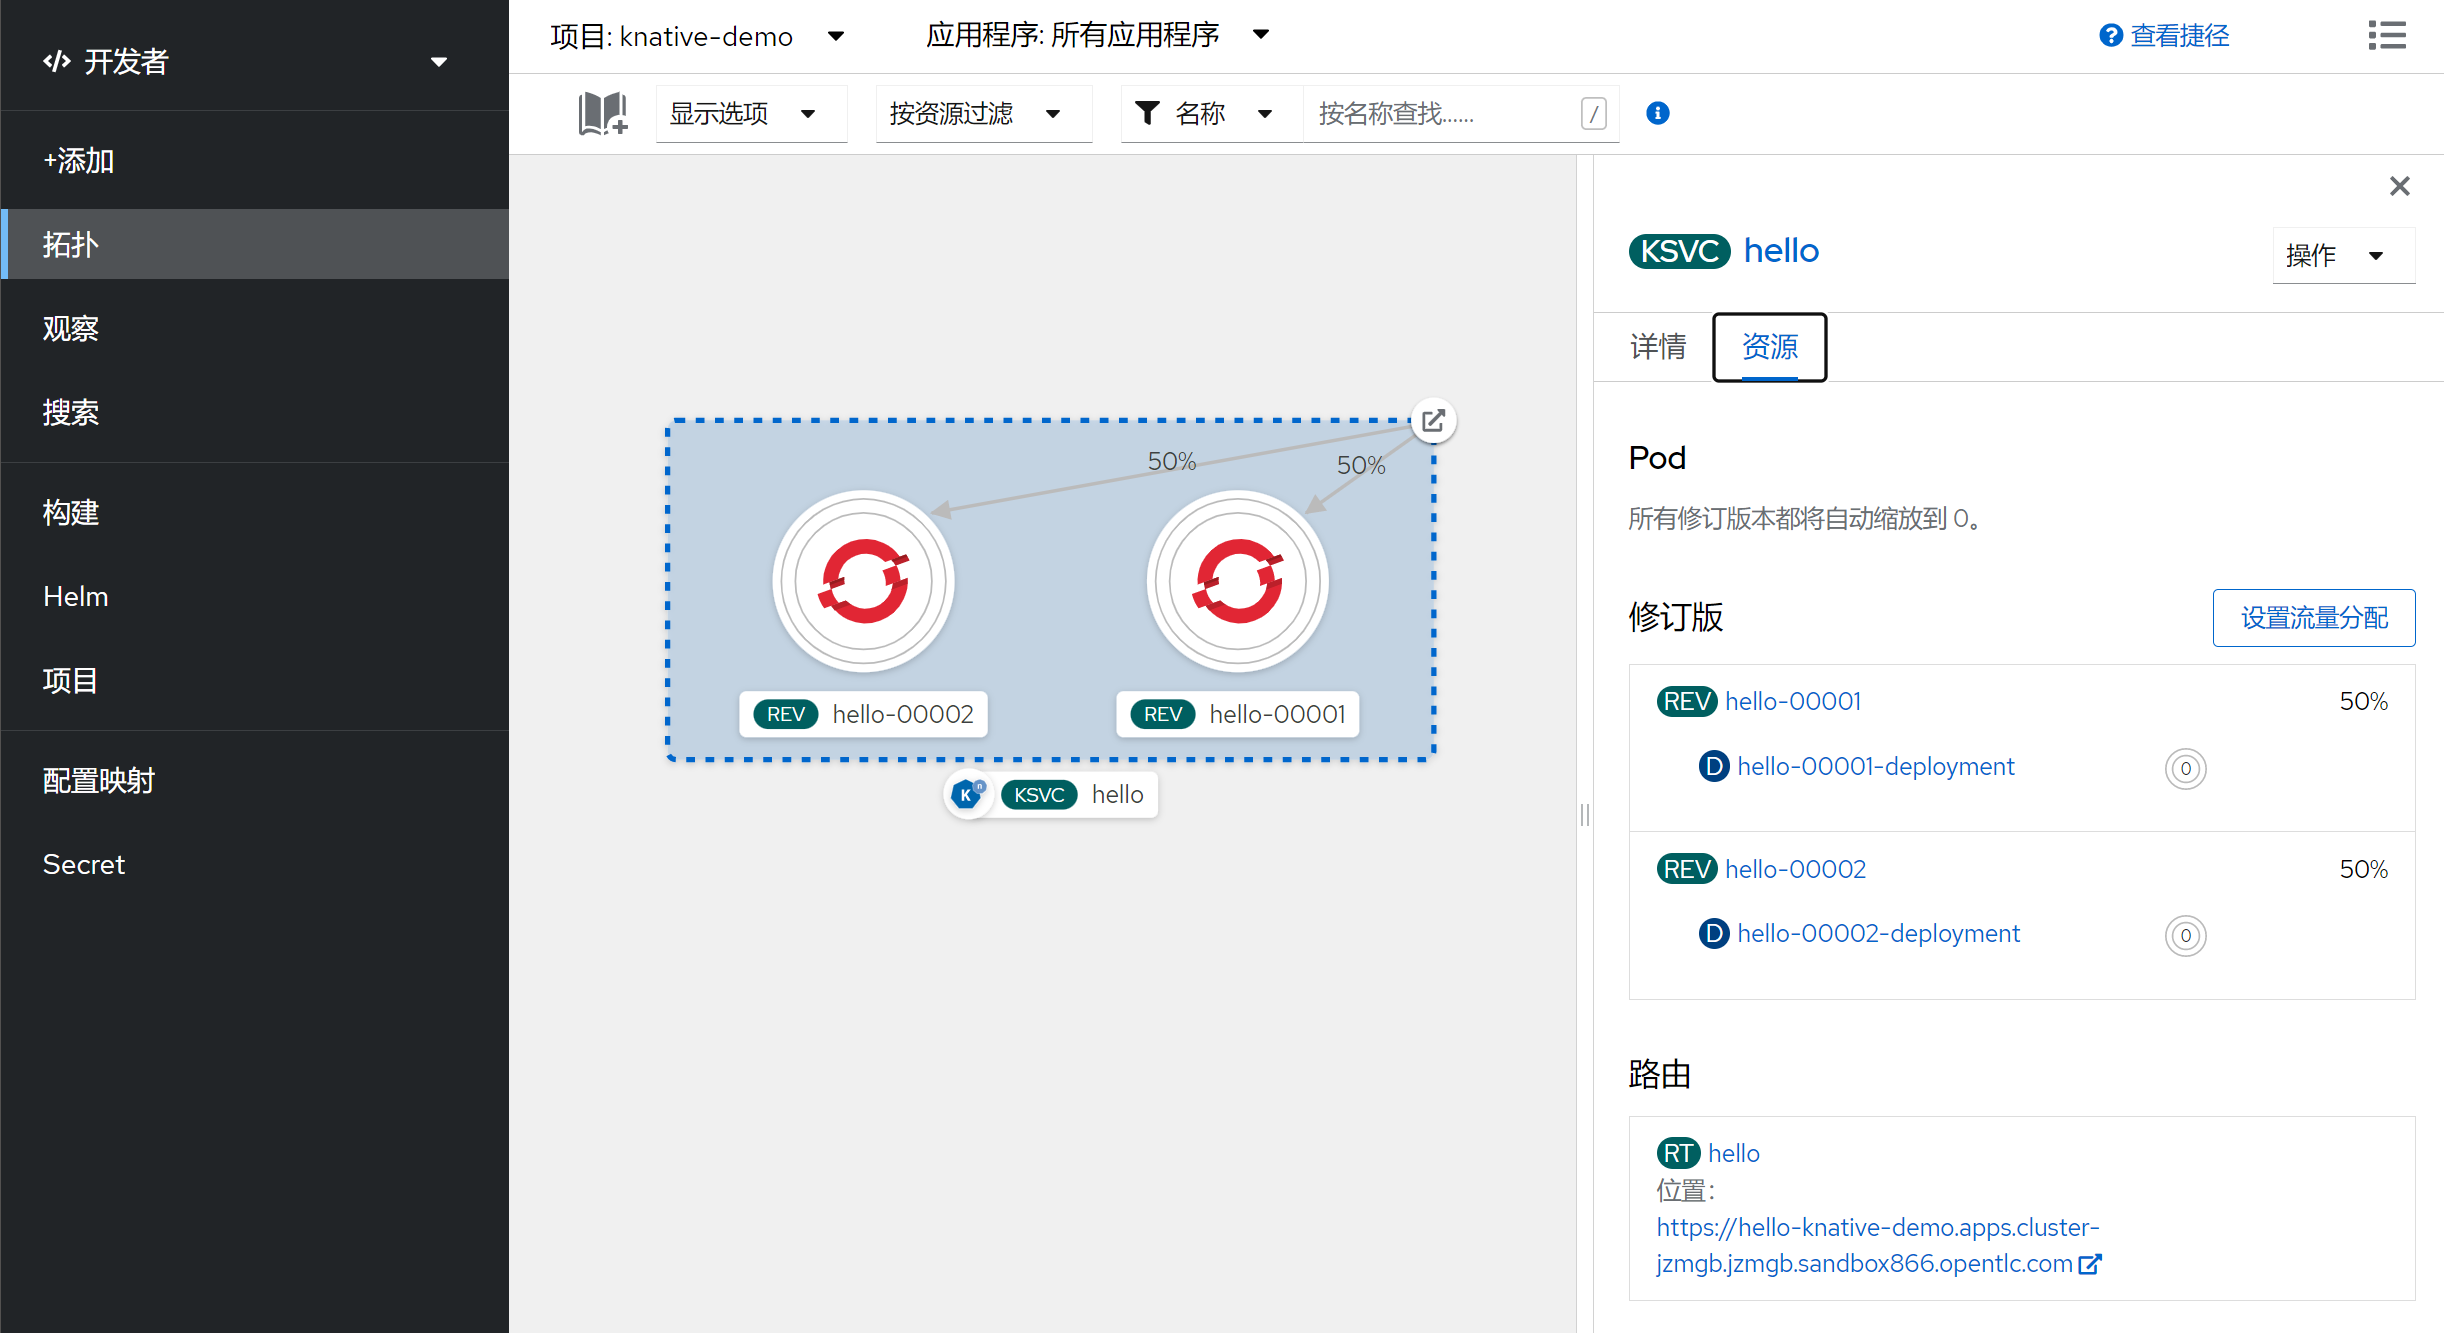2444x1333 pixels.
Task: Open Secret in the sidebar
Action: [254, 864]
